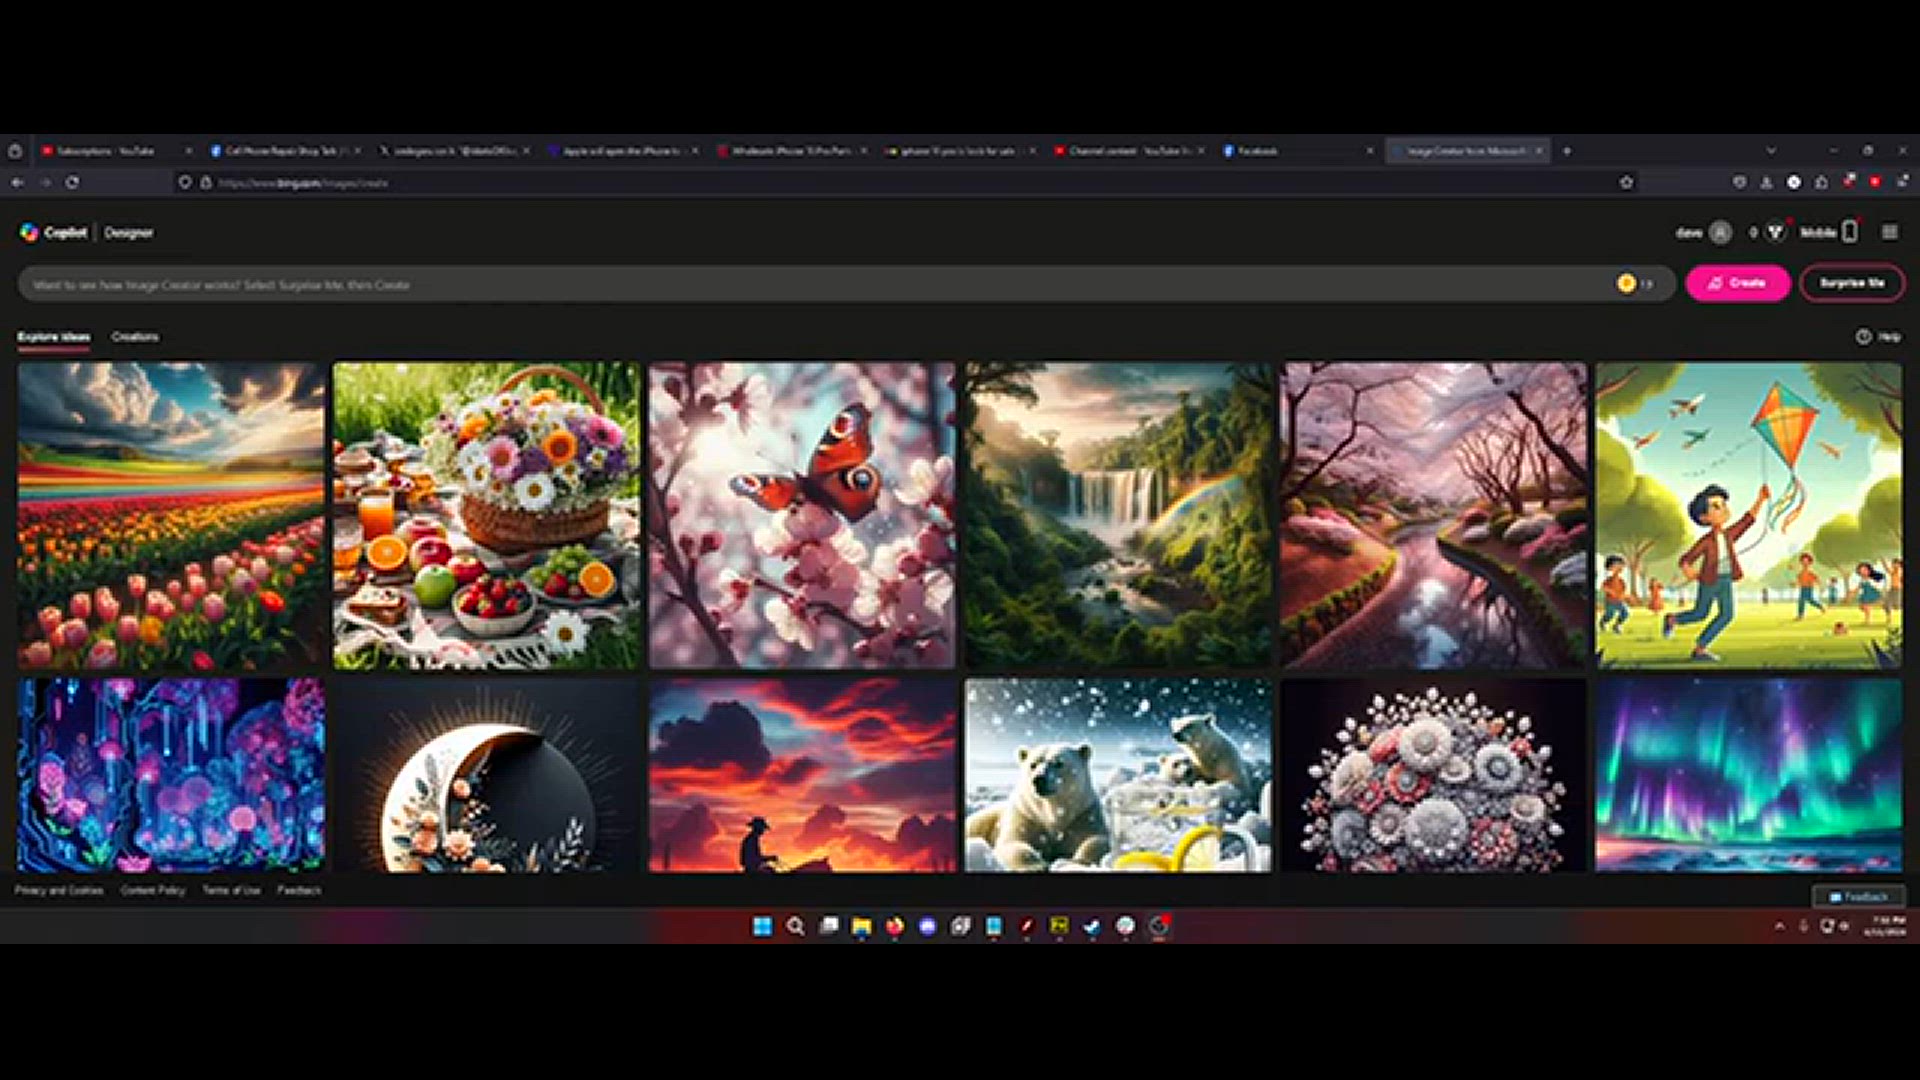Click the Help question mark icon

pos(1864,337)
